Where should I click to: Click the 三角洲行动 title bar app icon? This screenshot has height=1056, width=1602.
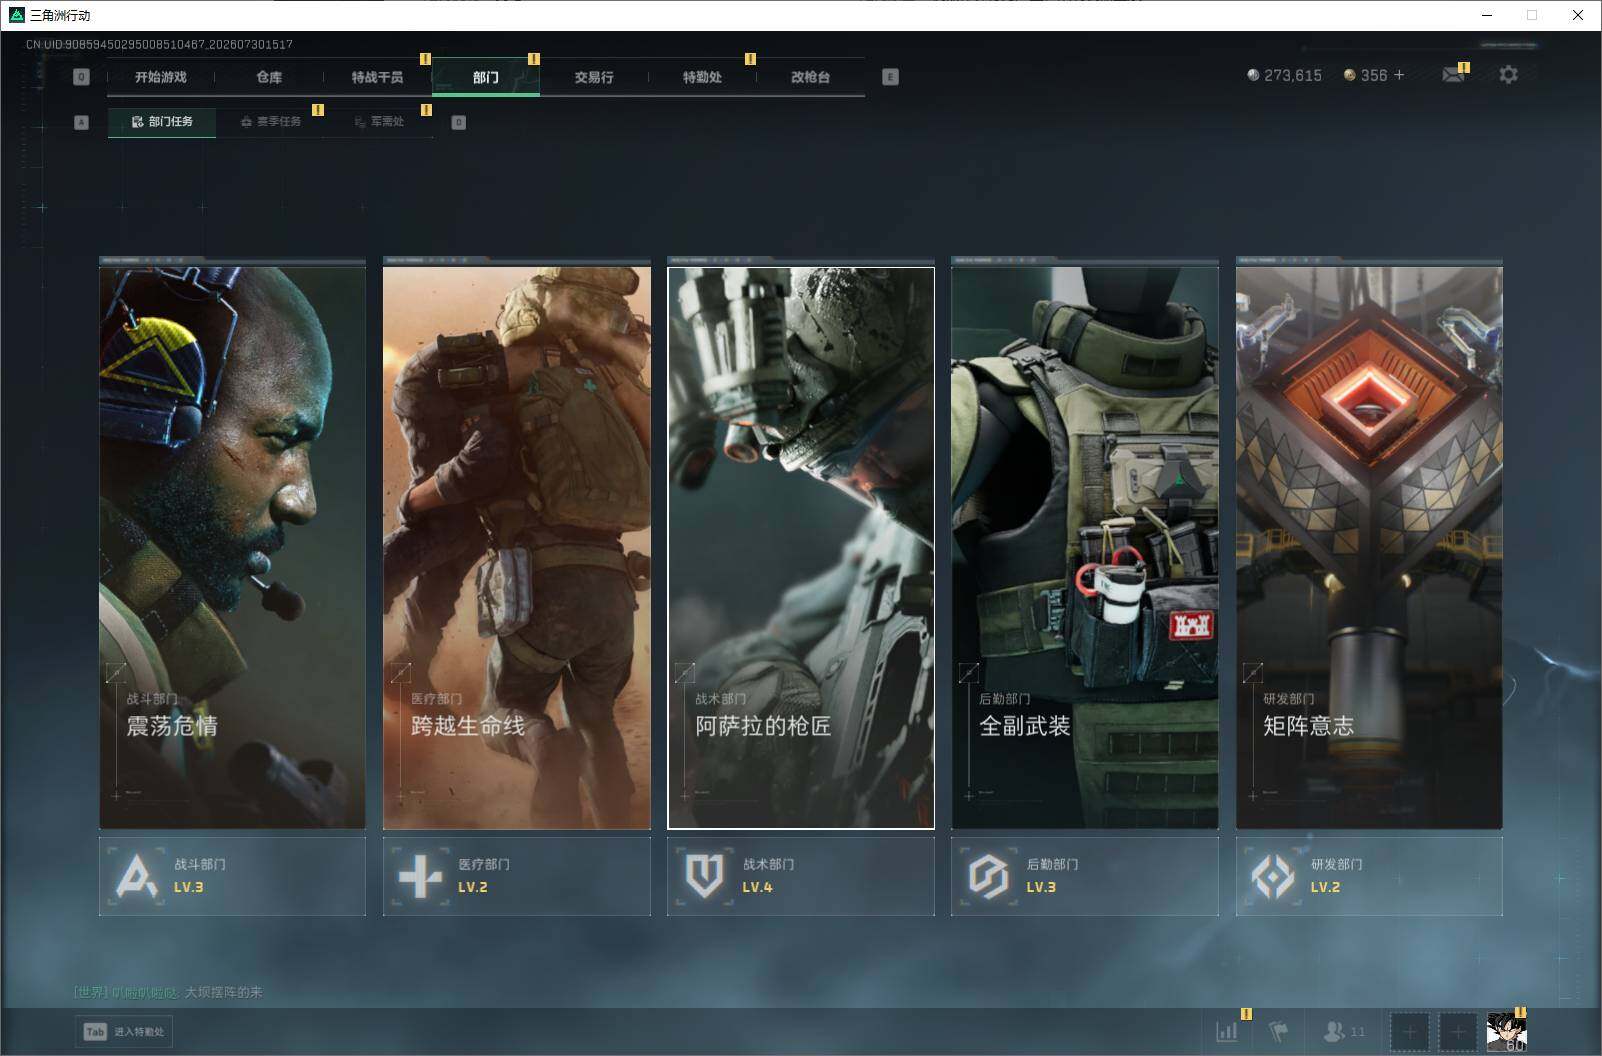point(16,15)
